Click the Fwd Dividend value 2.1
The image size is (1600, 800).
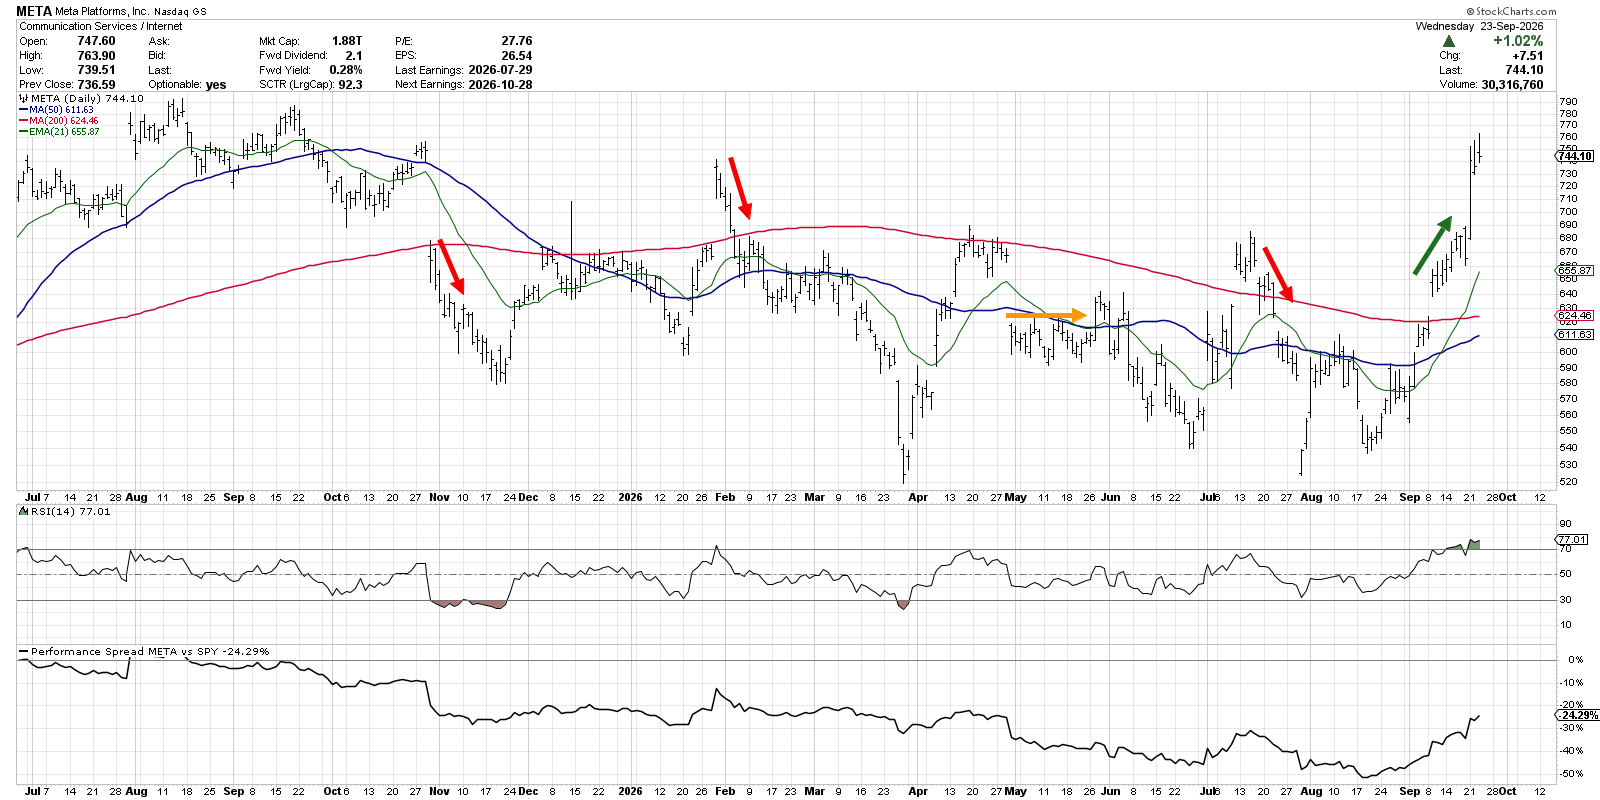tap(354, 56)
